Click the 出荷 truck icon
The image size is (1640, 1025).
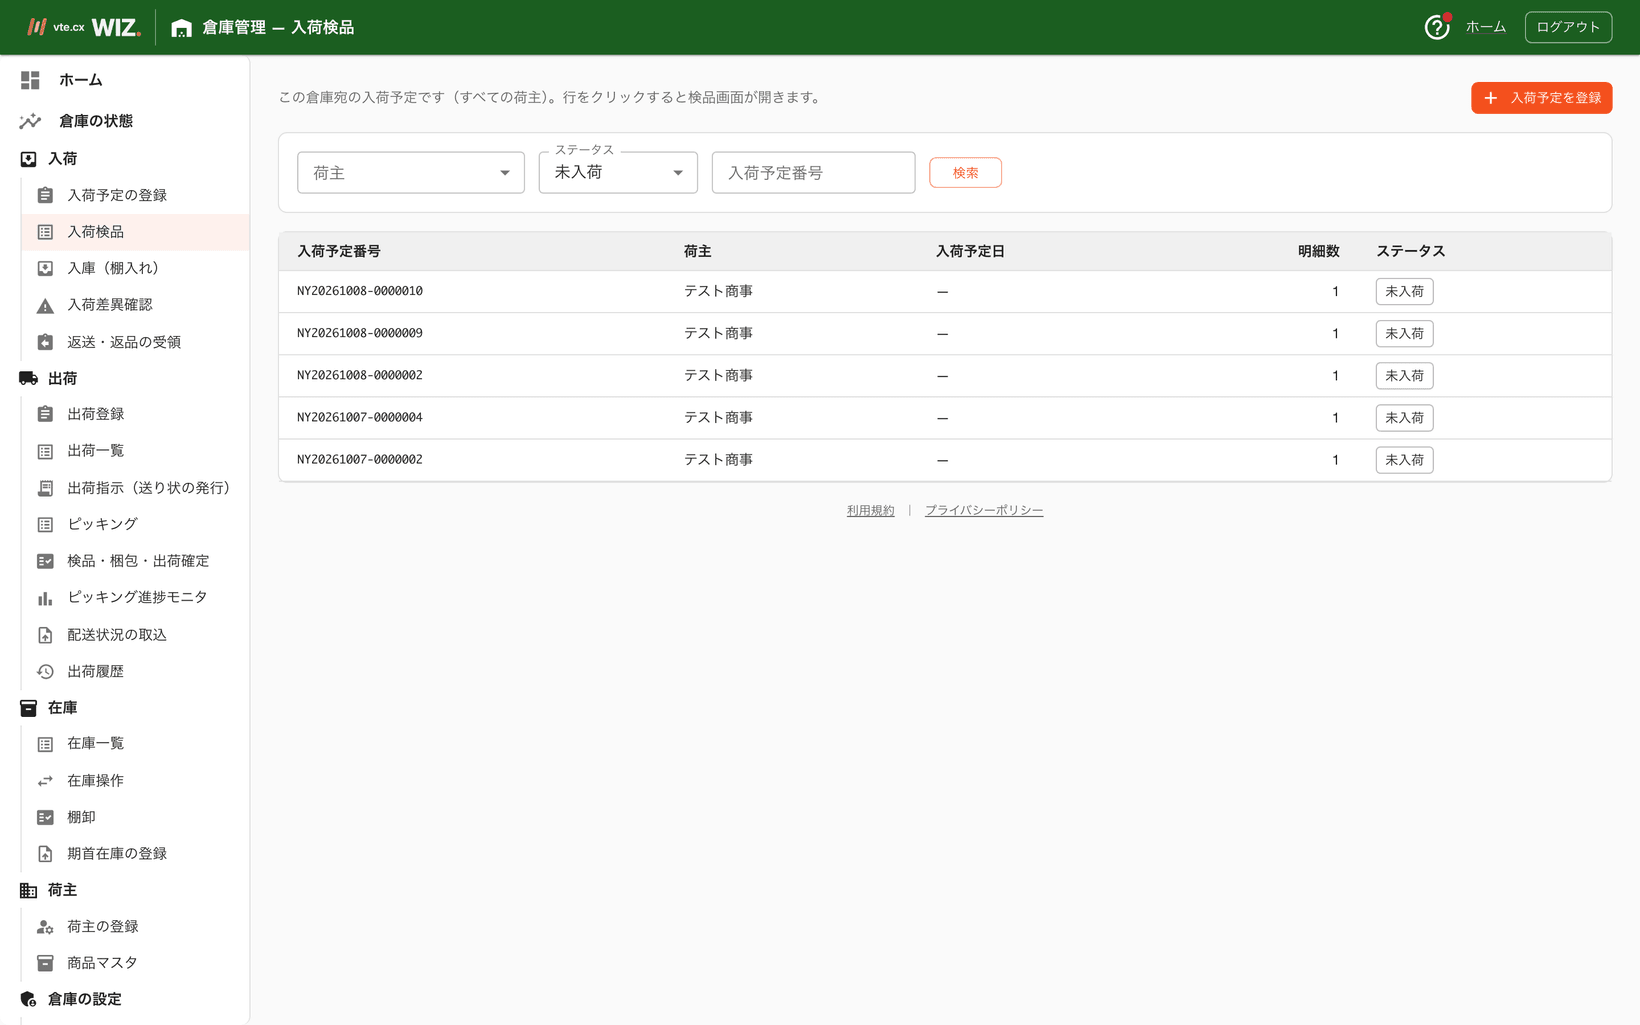(28, 378)
